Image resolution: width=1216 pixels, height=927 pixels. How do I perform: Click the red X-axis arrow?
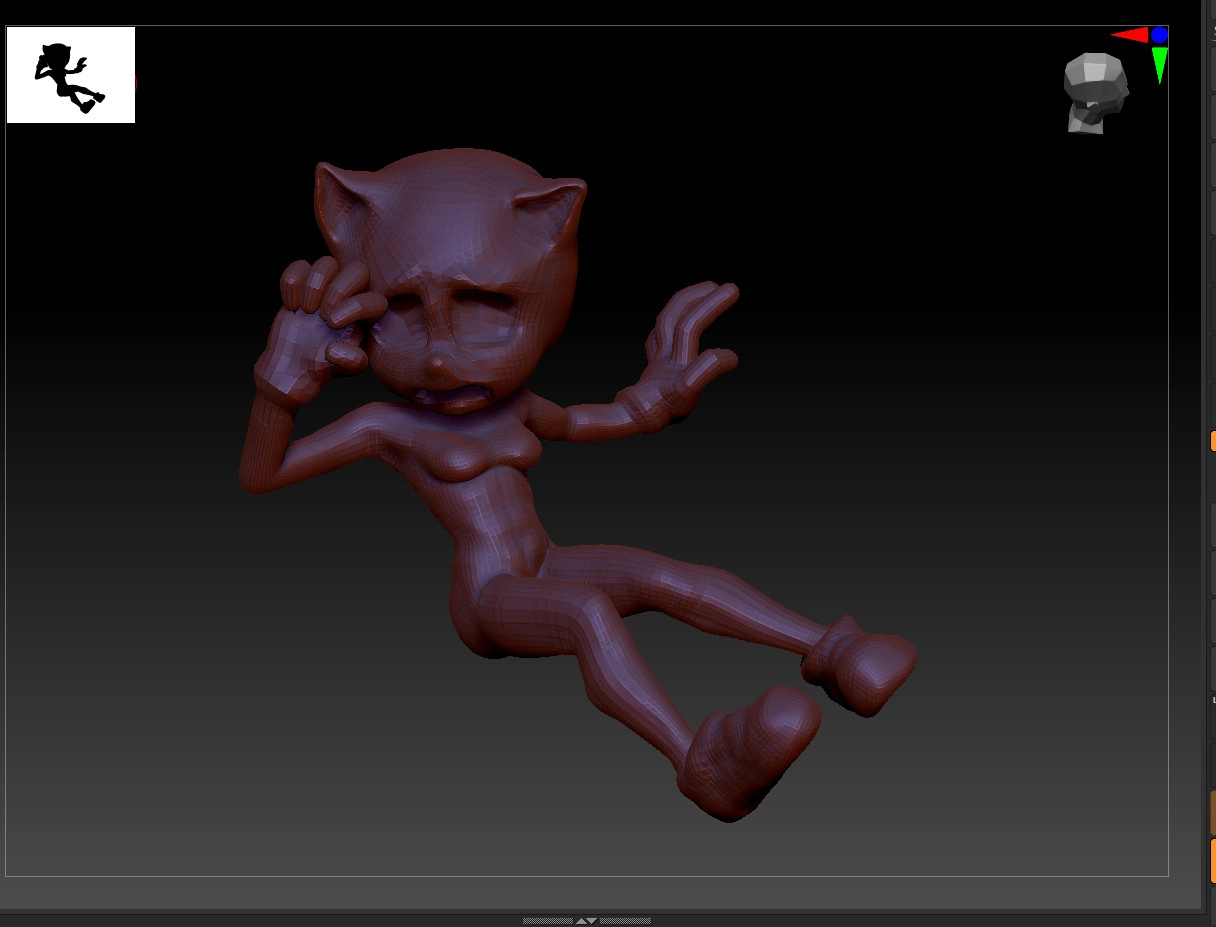coord(1130,35)
